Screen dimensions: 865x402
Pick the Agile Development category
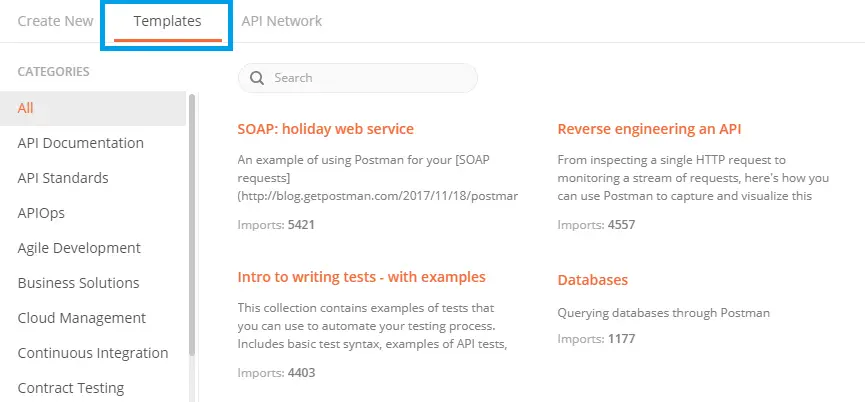tap(79, 248)
